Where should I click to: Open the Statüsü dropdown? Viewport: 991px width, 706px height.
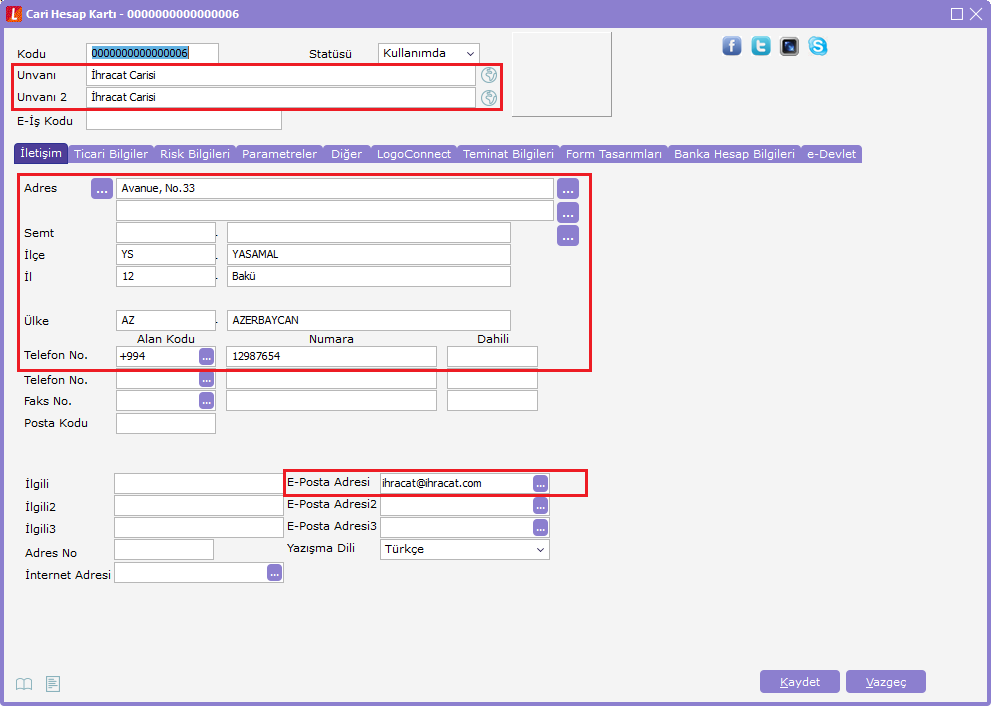(x=429, y=53)
